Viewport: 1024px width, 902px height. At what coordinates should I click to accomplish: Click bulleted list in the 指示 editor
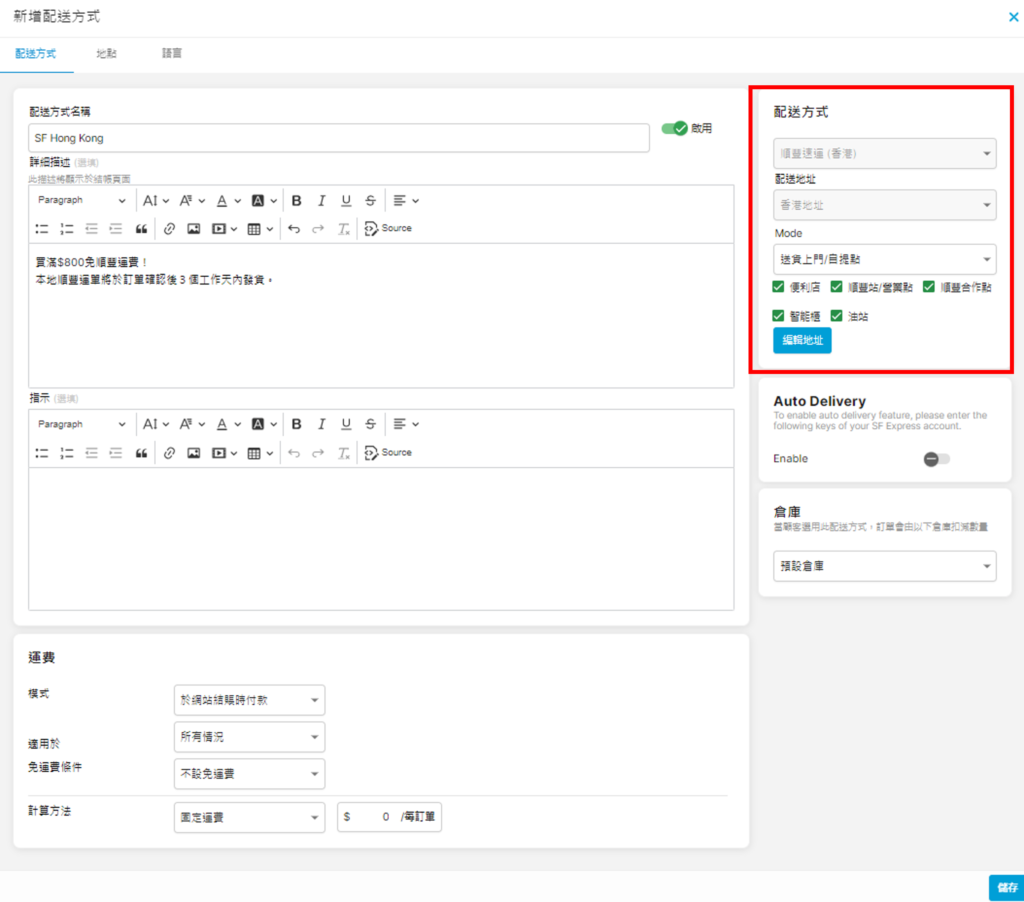click(42, 453)
